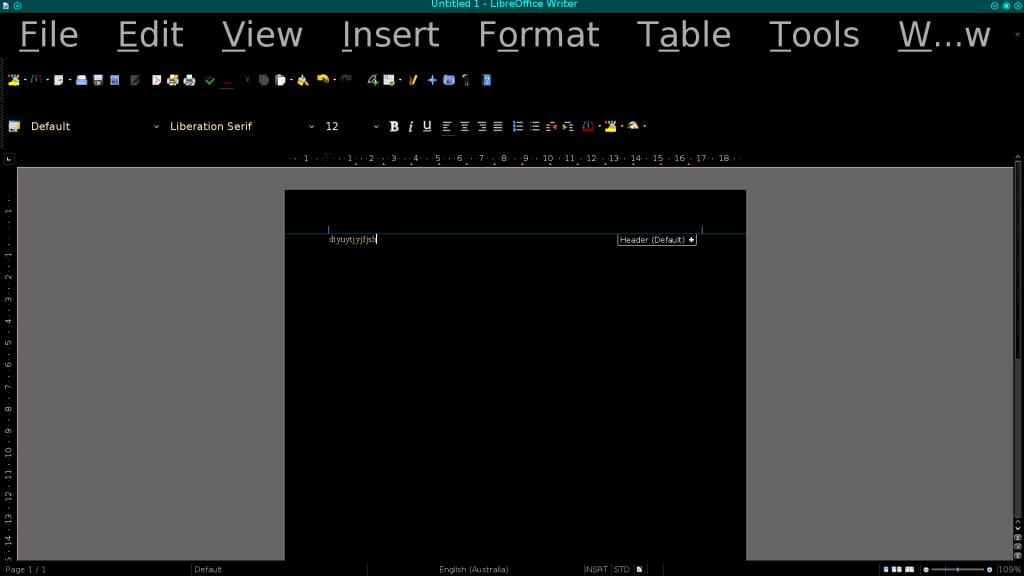This screenshot has width=1024, height=576.
Task: Click the Increase Indent icon
Action: 568,127
